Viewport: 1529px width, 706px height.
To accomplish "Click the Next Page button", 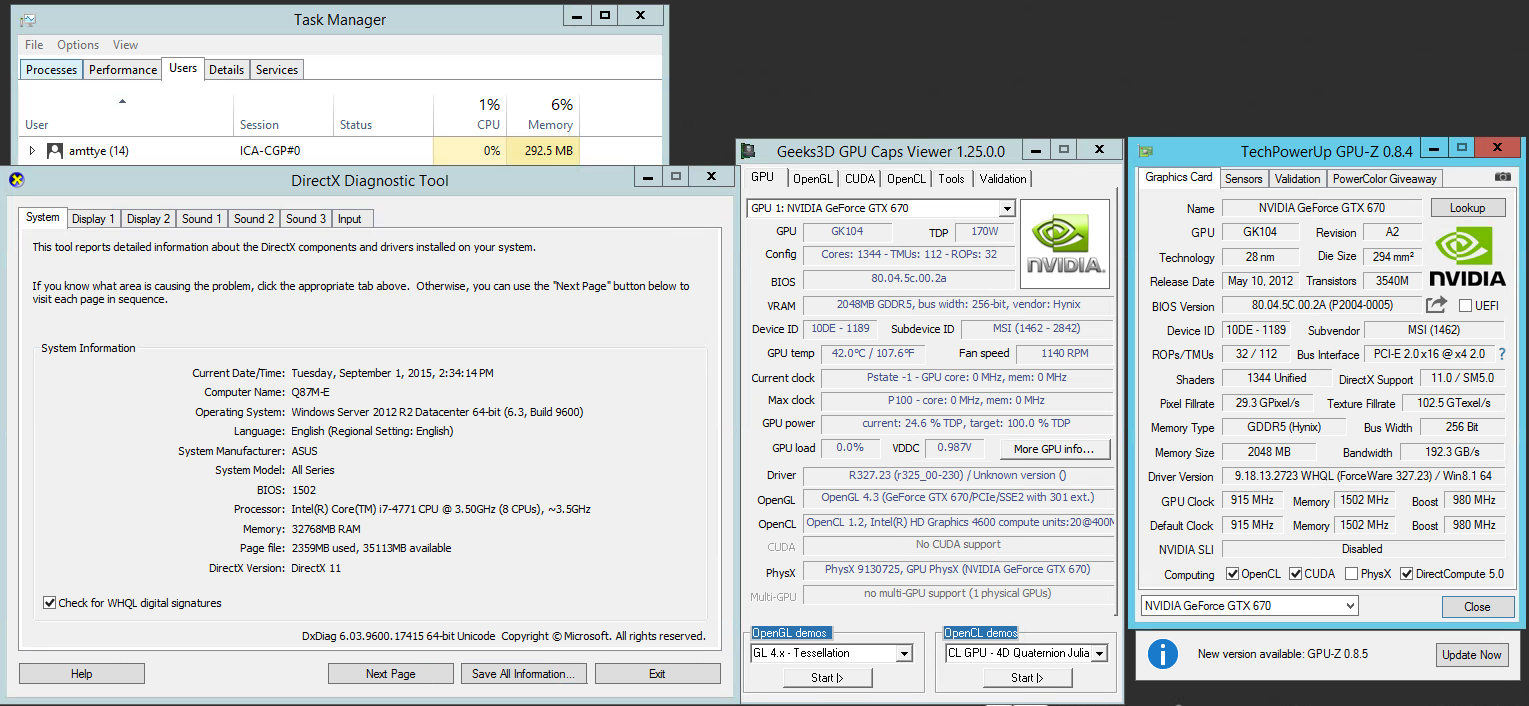I will [391, 674].
